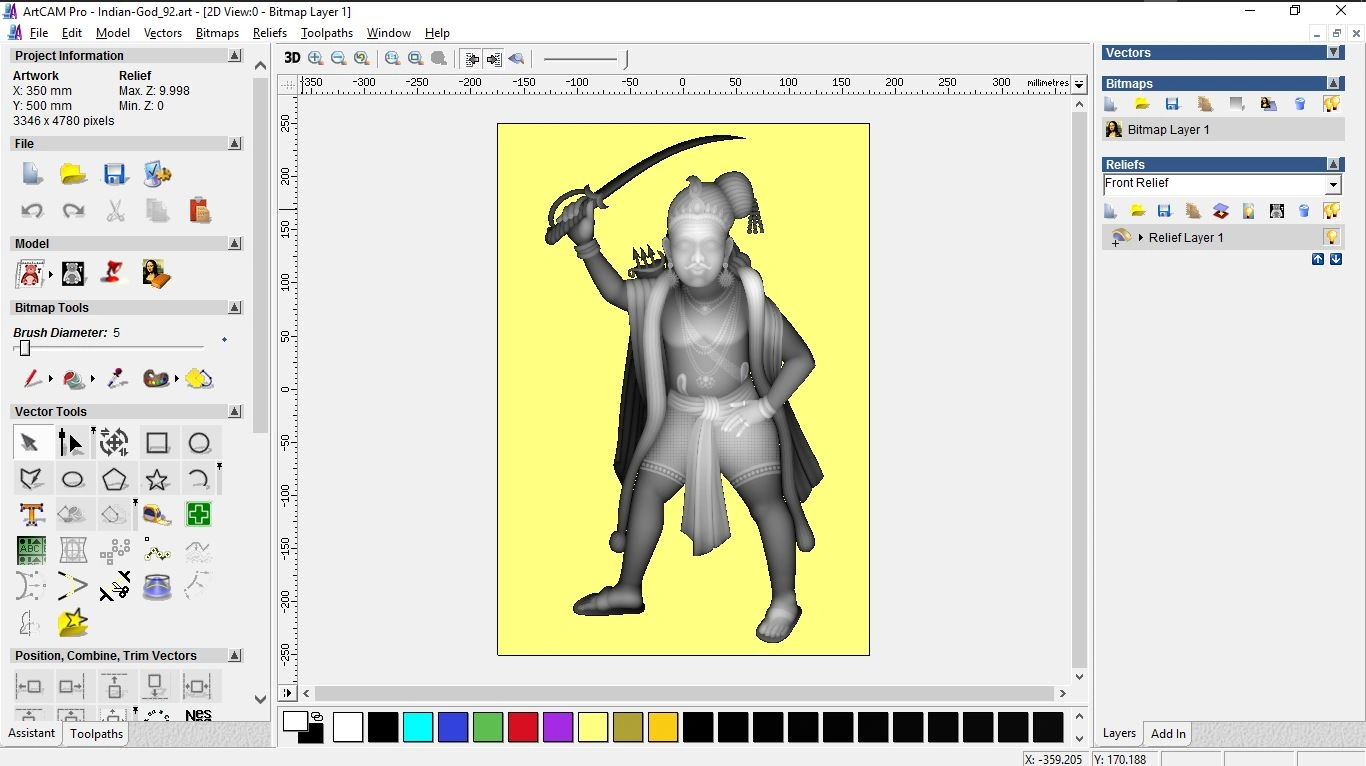Viewport: 1366px width, 766px height.
Task: Click the 3D view button
Action: [292, 58]
